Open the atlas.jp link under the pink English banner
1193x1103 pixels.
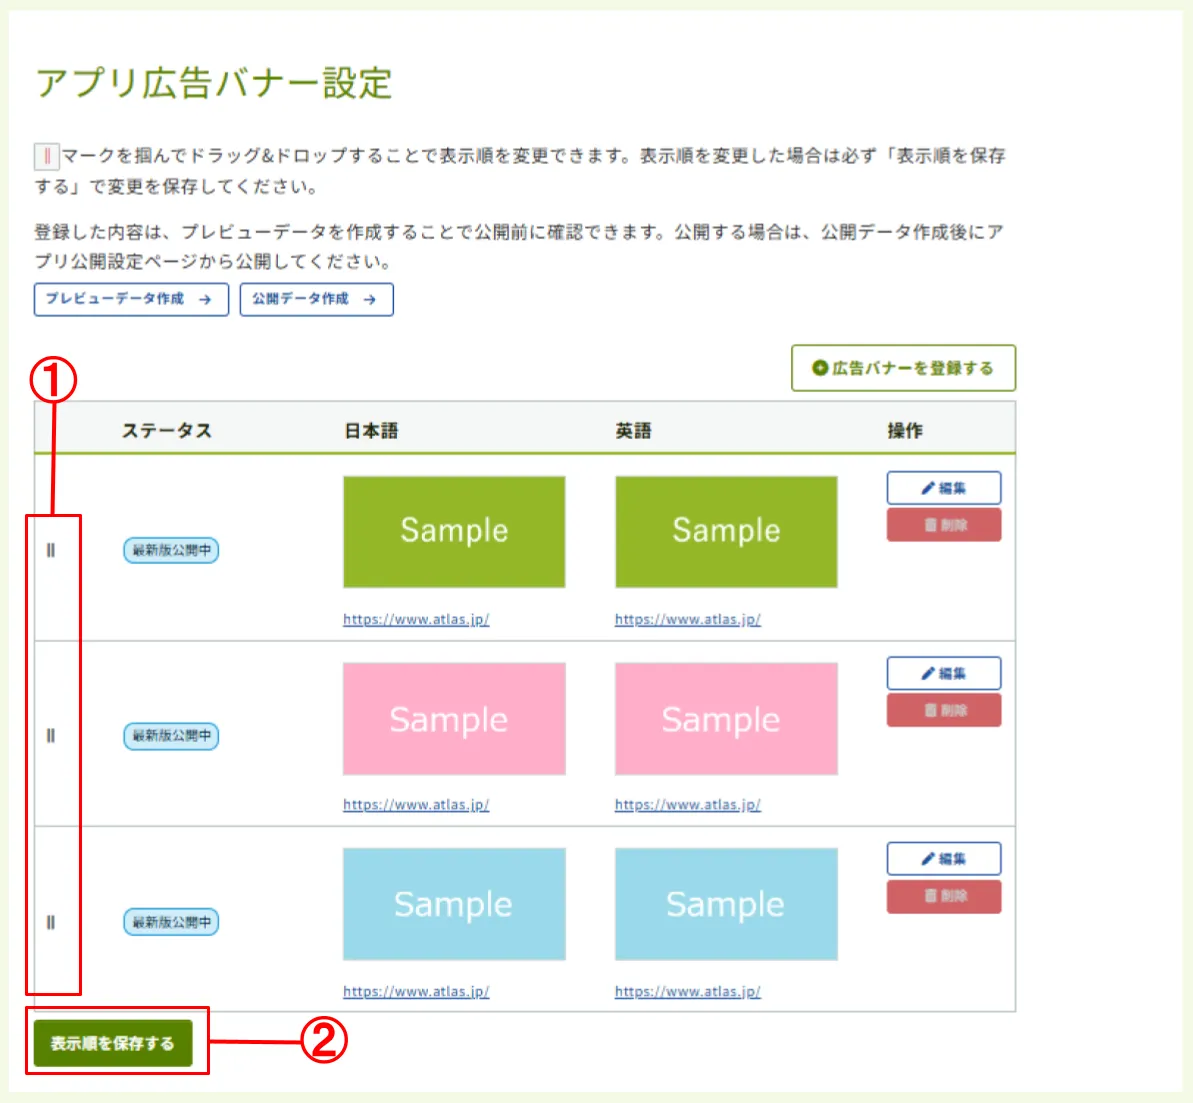click(687, 804)
